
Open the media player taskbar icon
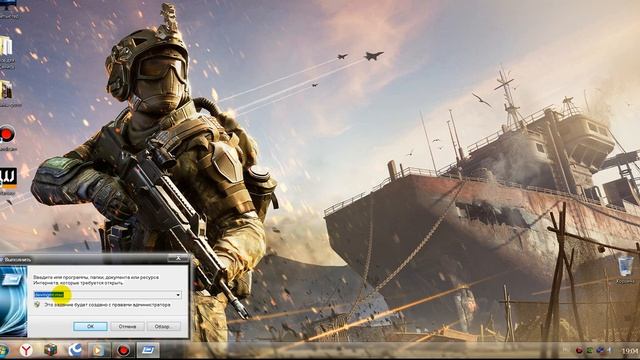click(99, 350)
